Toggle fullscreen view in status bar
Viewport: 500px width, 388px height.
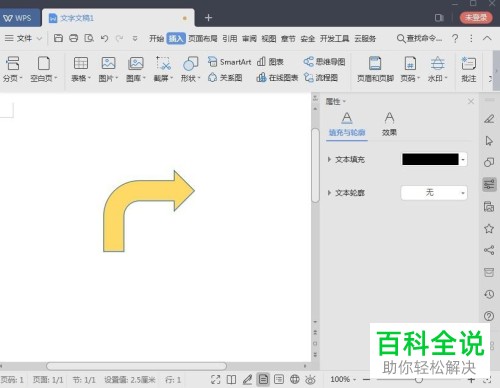(216, 379)
